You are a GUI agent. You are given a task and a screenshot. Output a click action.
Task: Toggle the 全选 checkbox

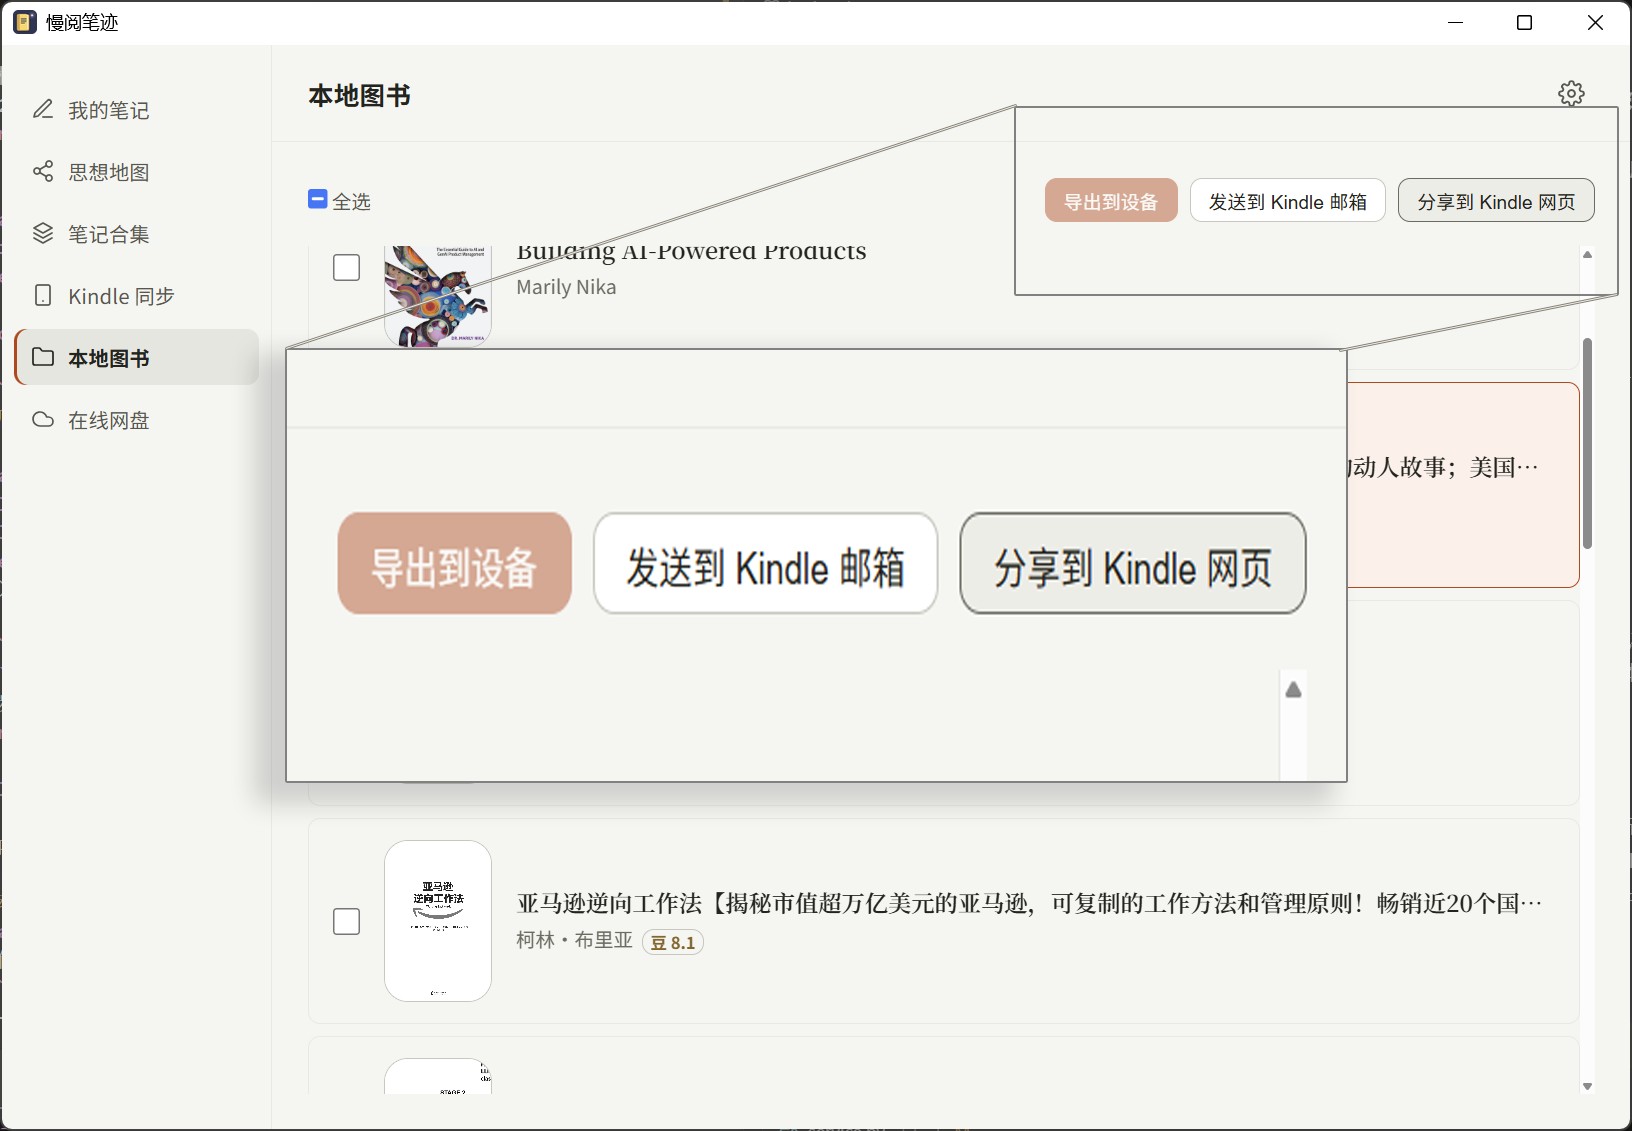click(x=318, y=199)
